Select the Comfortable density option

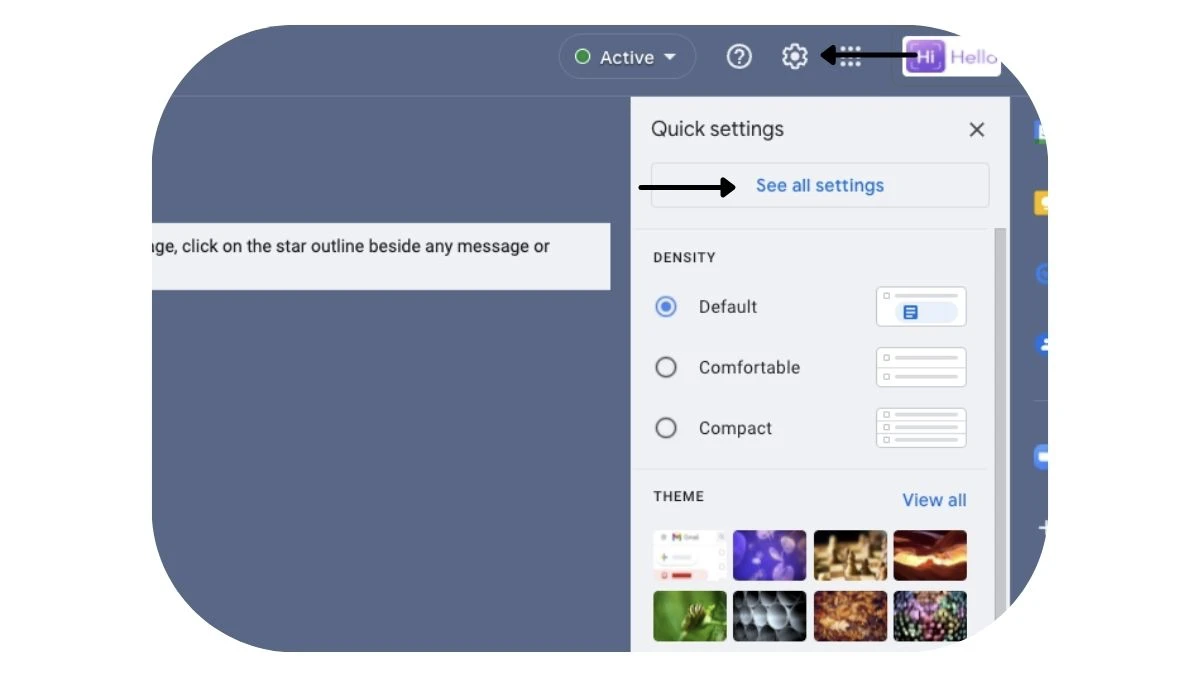coord(666,367)
